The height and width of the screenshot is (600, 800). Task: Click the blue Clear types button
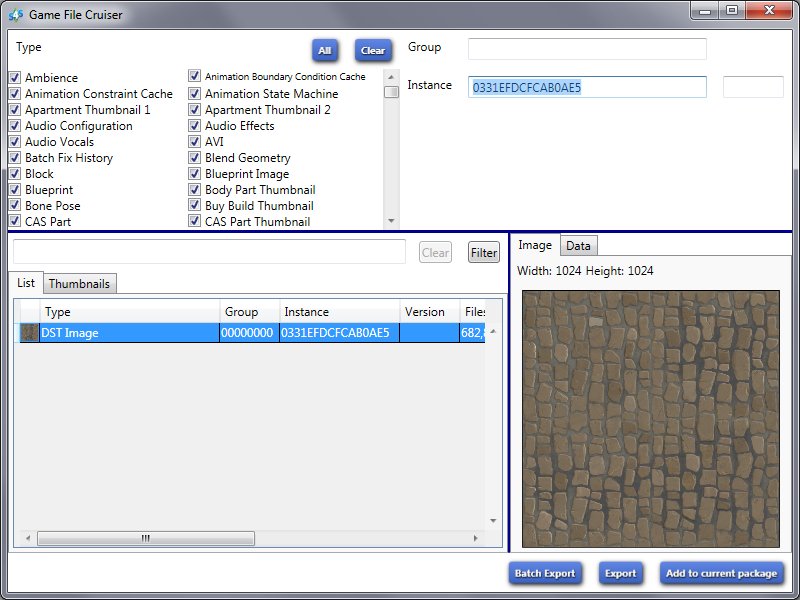click(373, 51)
